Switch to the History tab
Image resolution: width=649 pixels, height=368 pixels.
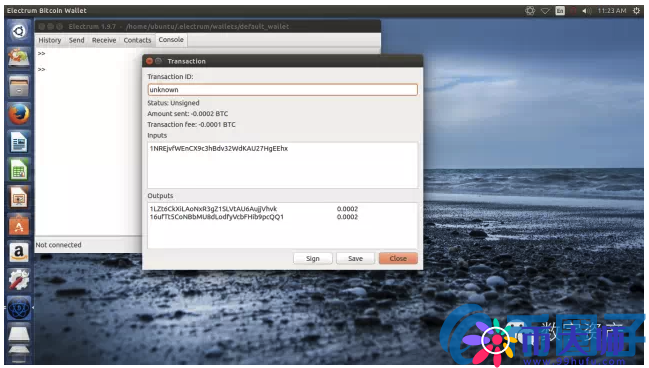50,40
